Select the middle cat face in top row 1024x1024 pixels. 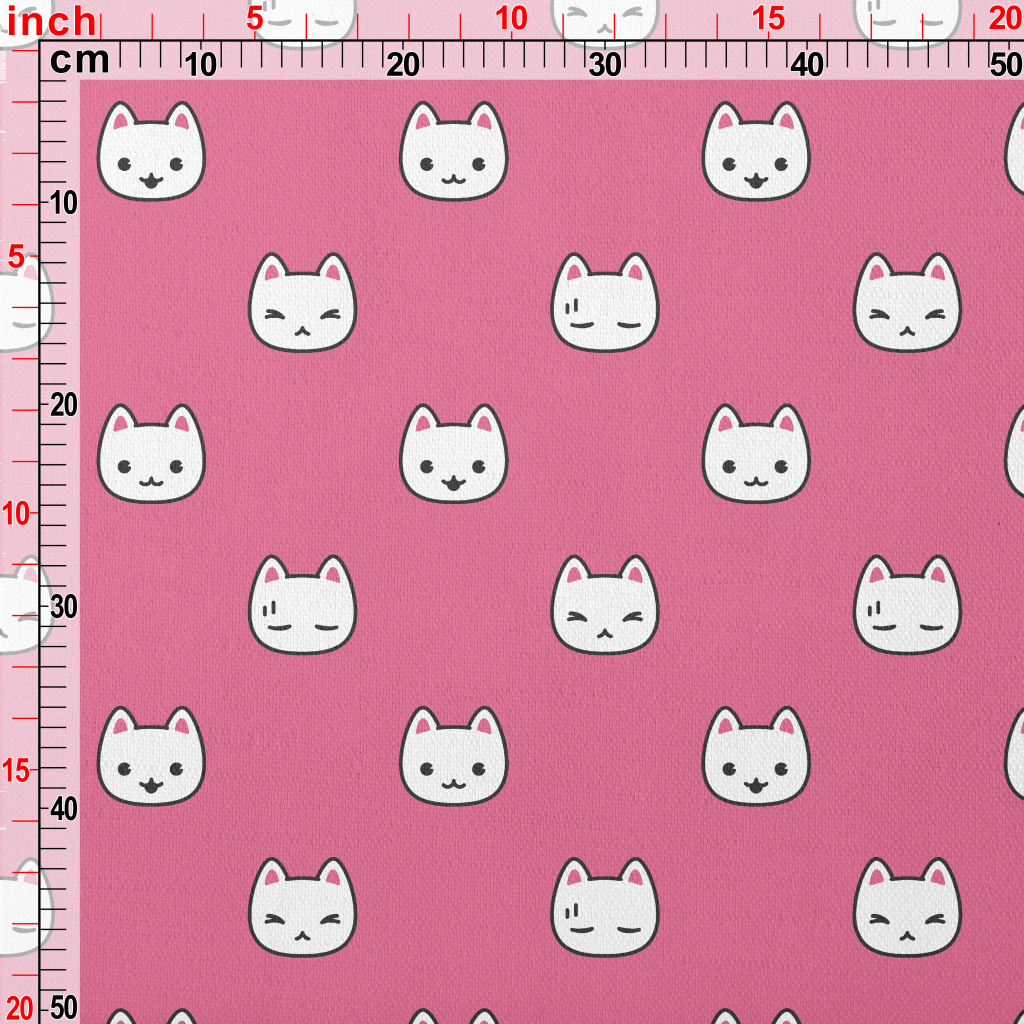click(453, 153)
